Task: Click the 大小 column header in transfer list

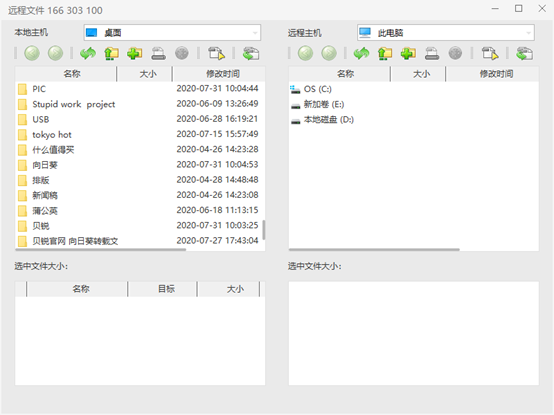Action: pos(229,289)
